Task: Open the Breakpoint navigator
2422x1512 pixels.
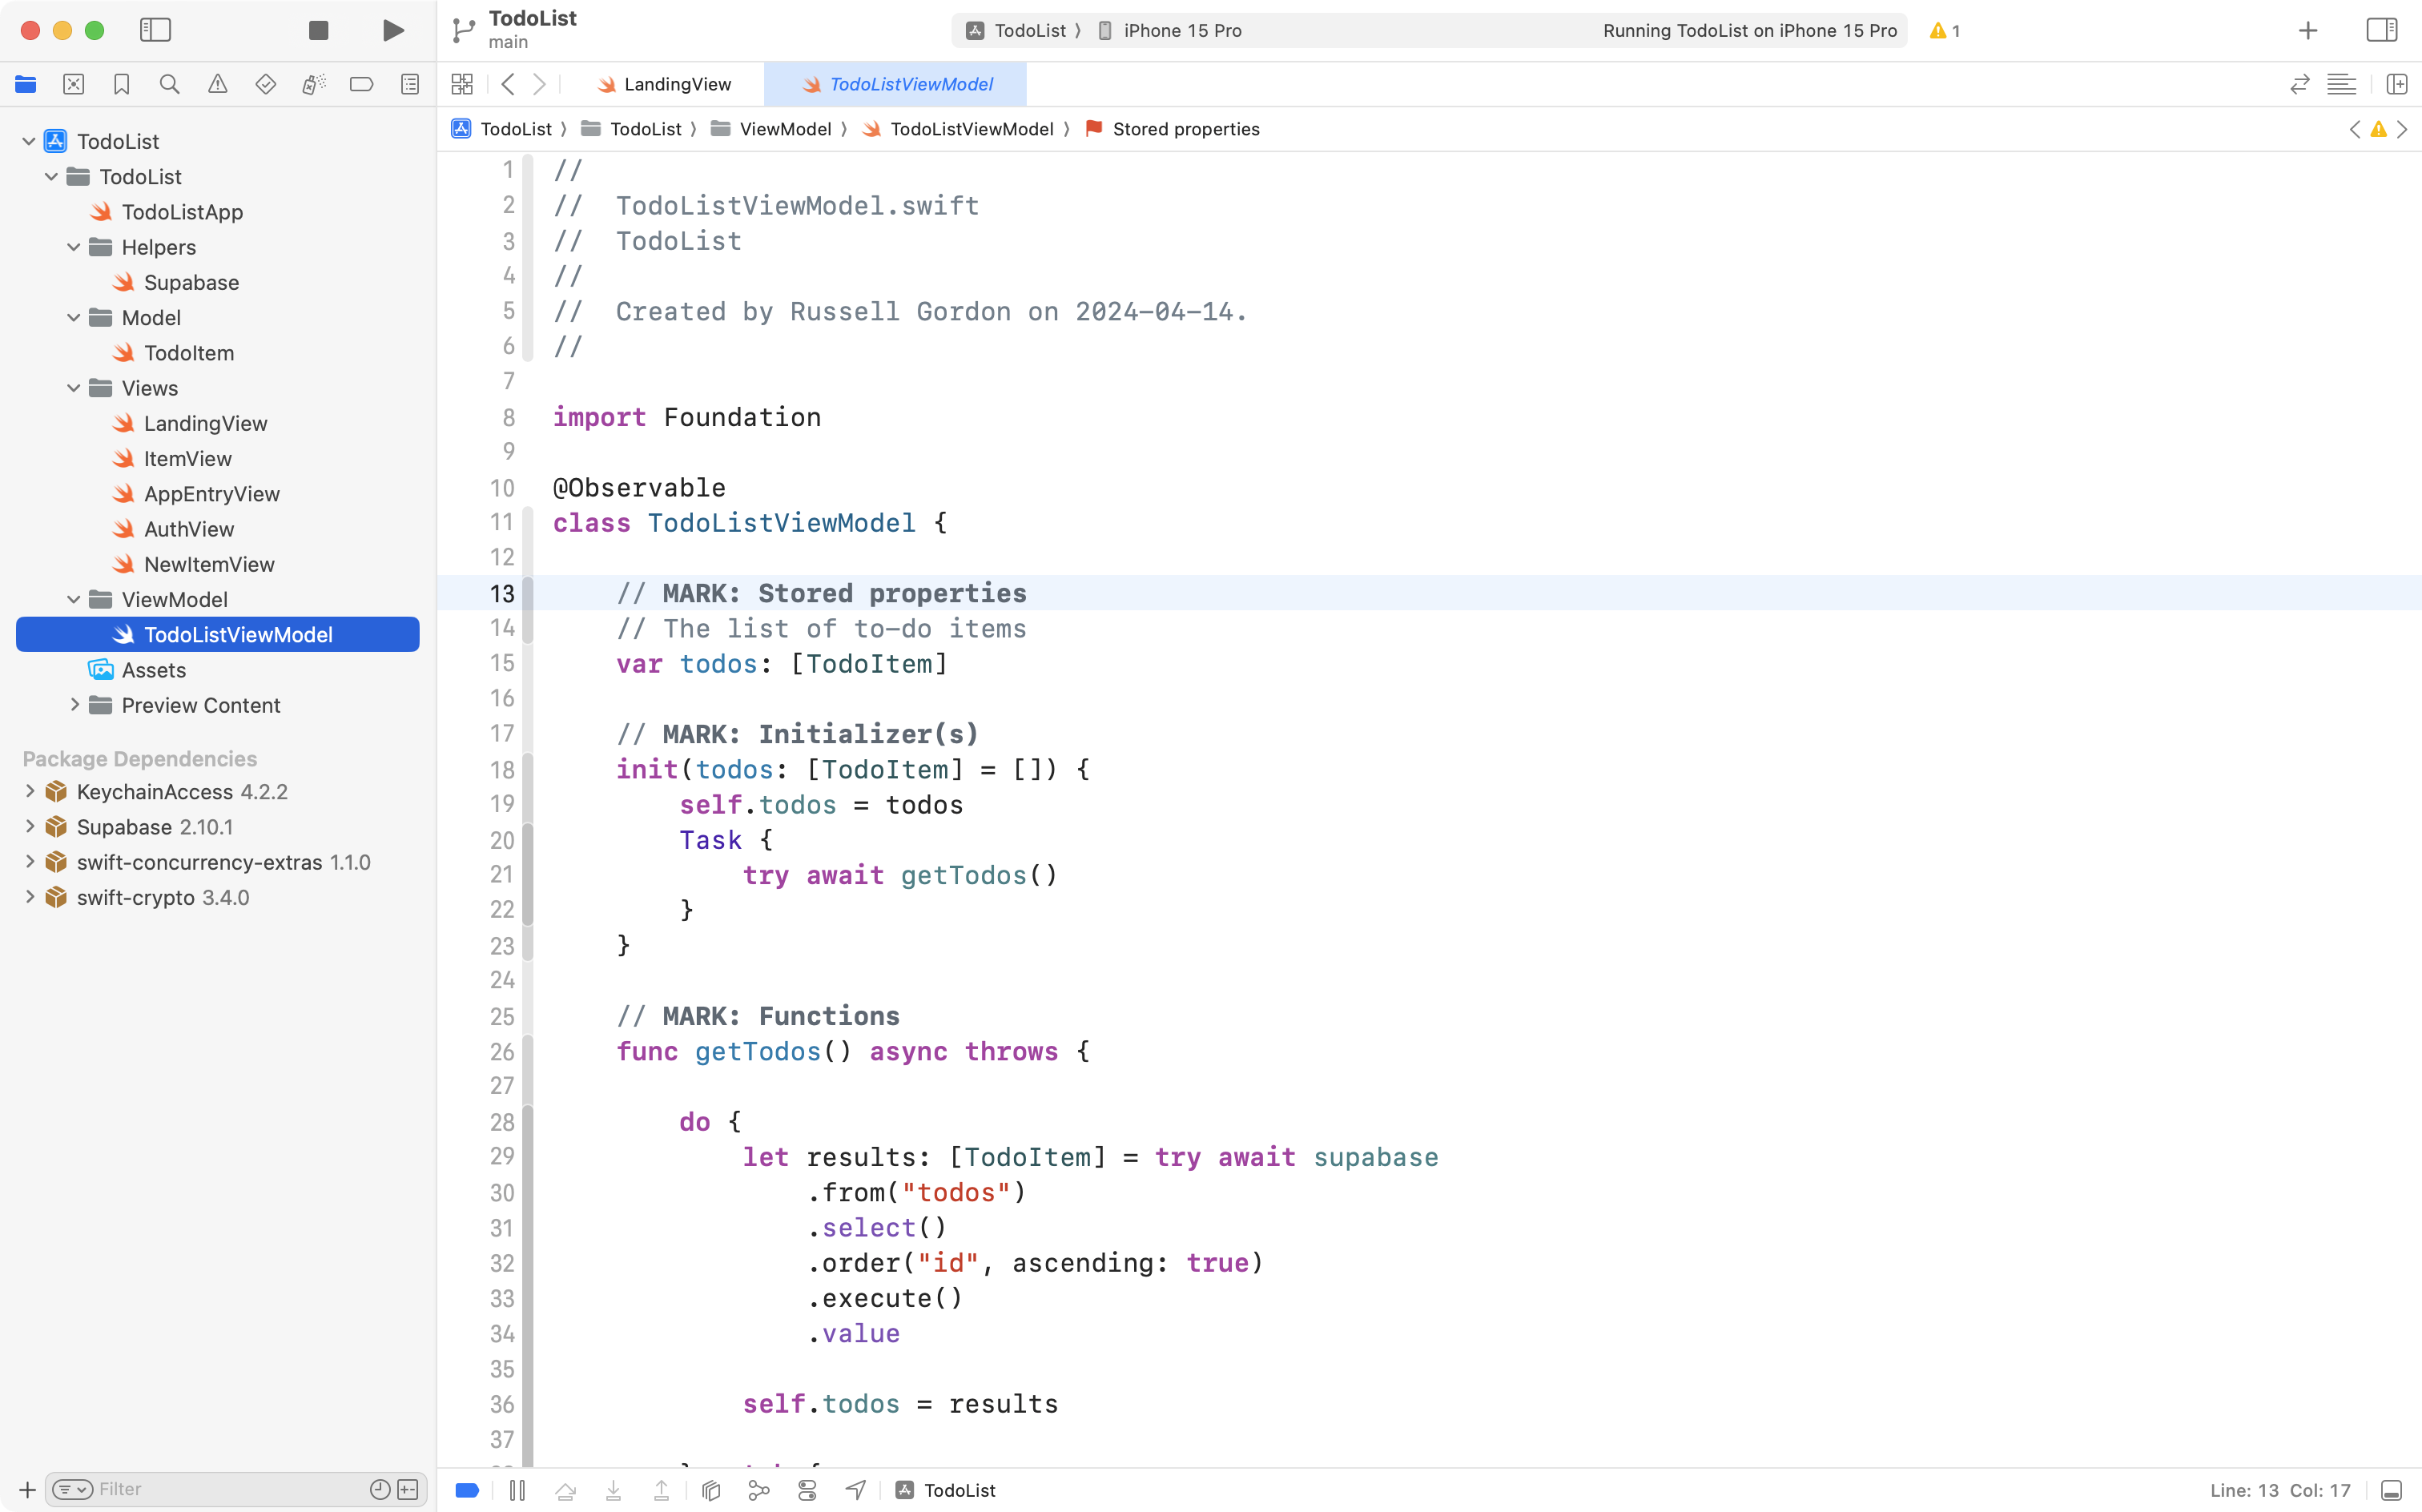Action: point(362,84)
